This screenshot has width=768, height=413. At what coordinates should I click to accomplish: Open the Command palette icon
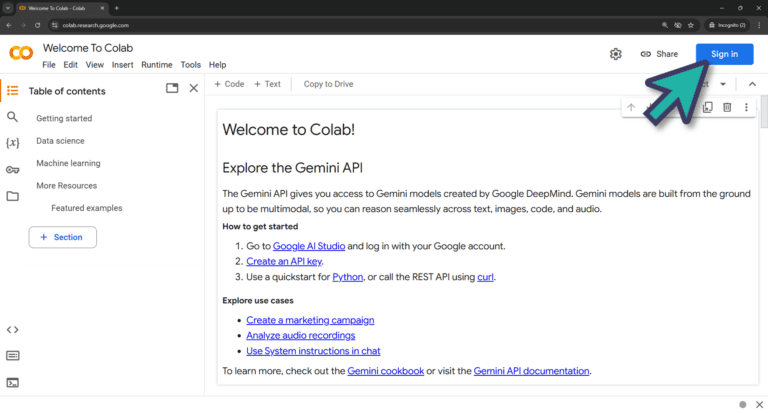pyautogui.click(x=12, y=355)
